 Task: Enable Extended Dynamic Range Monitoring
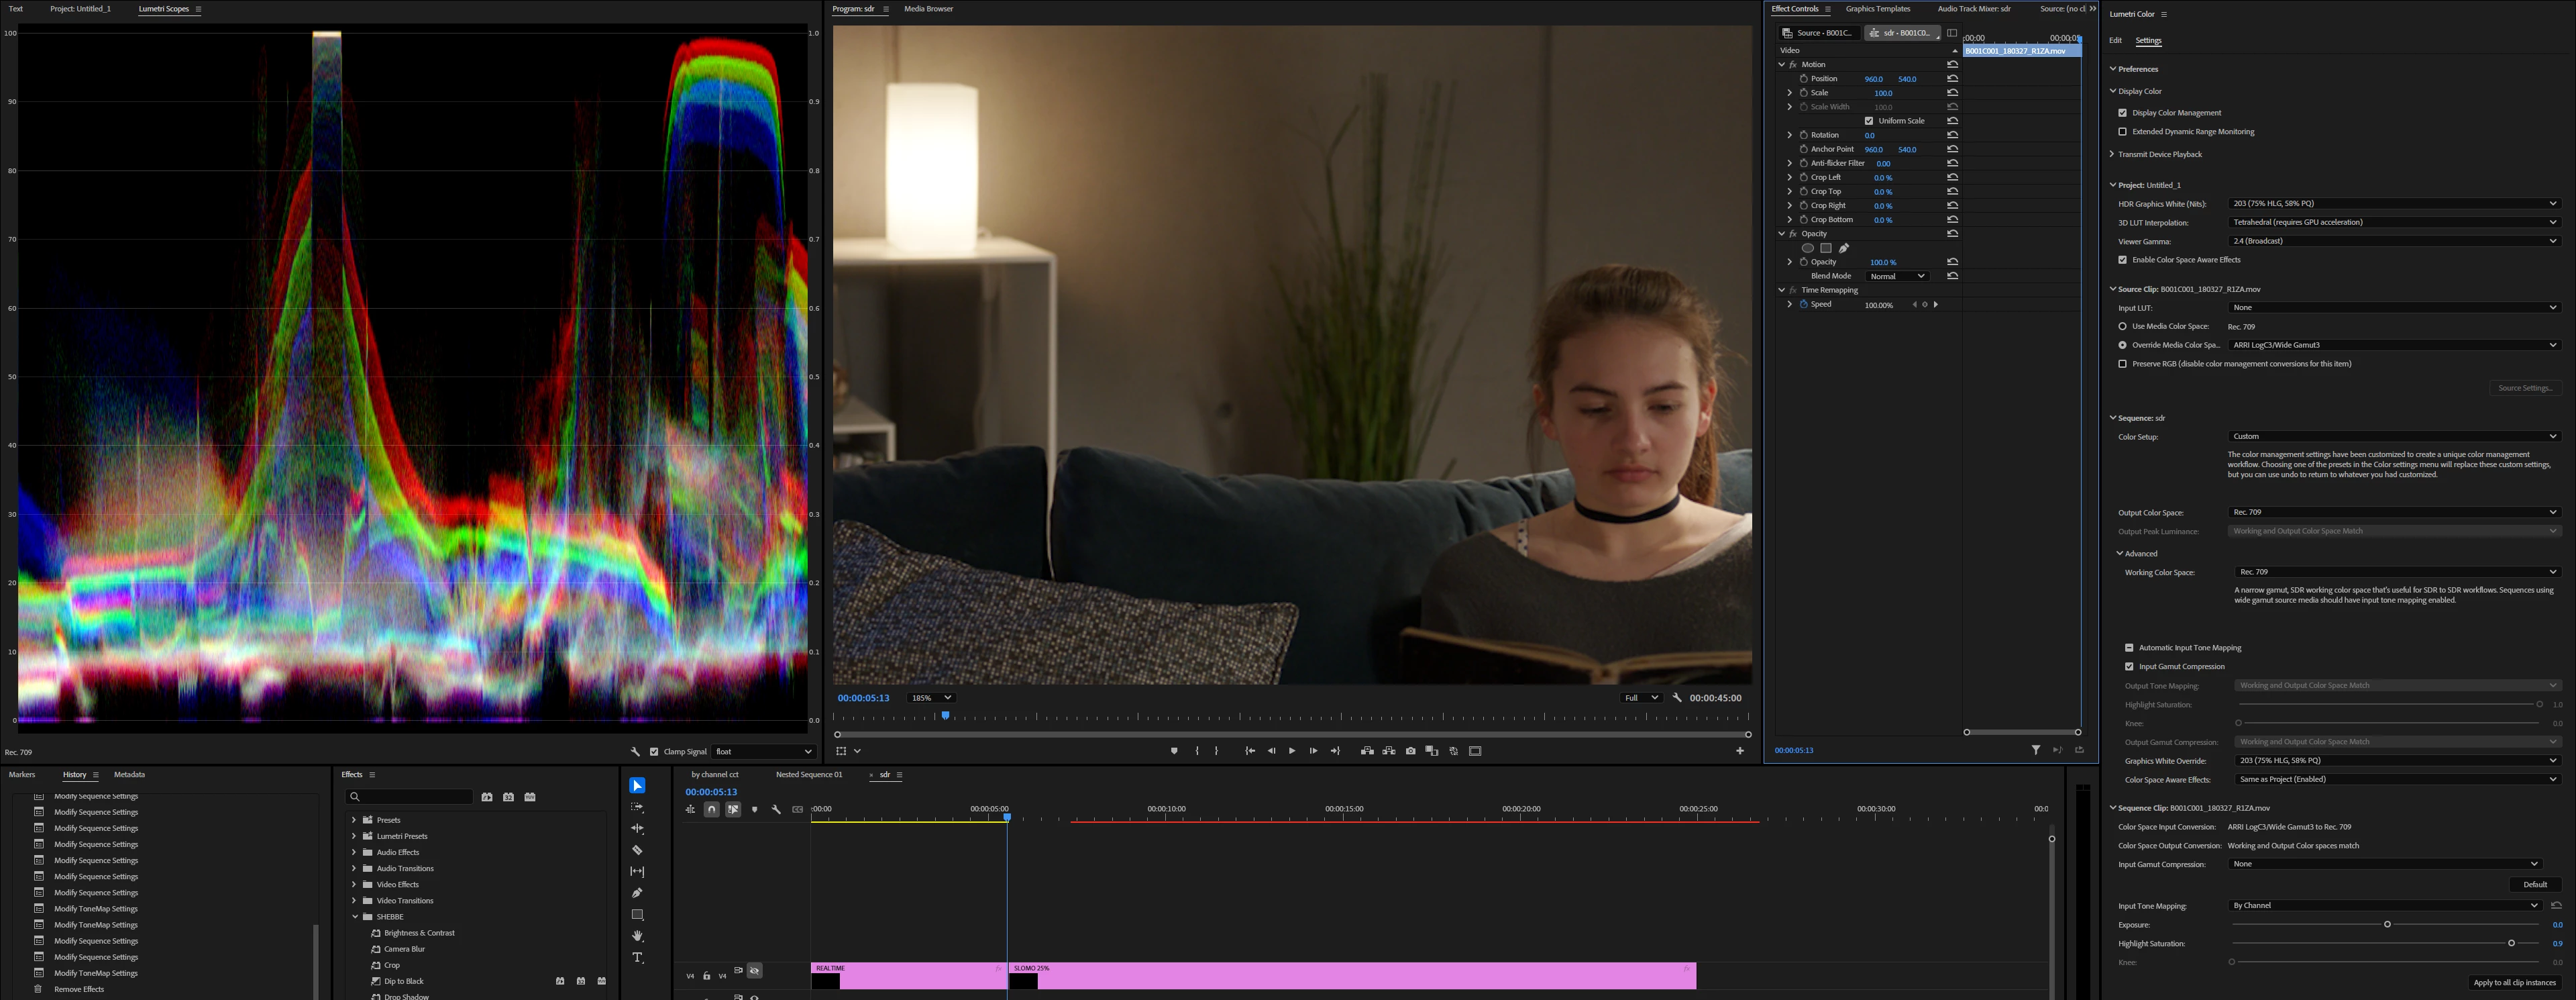2122,132
